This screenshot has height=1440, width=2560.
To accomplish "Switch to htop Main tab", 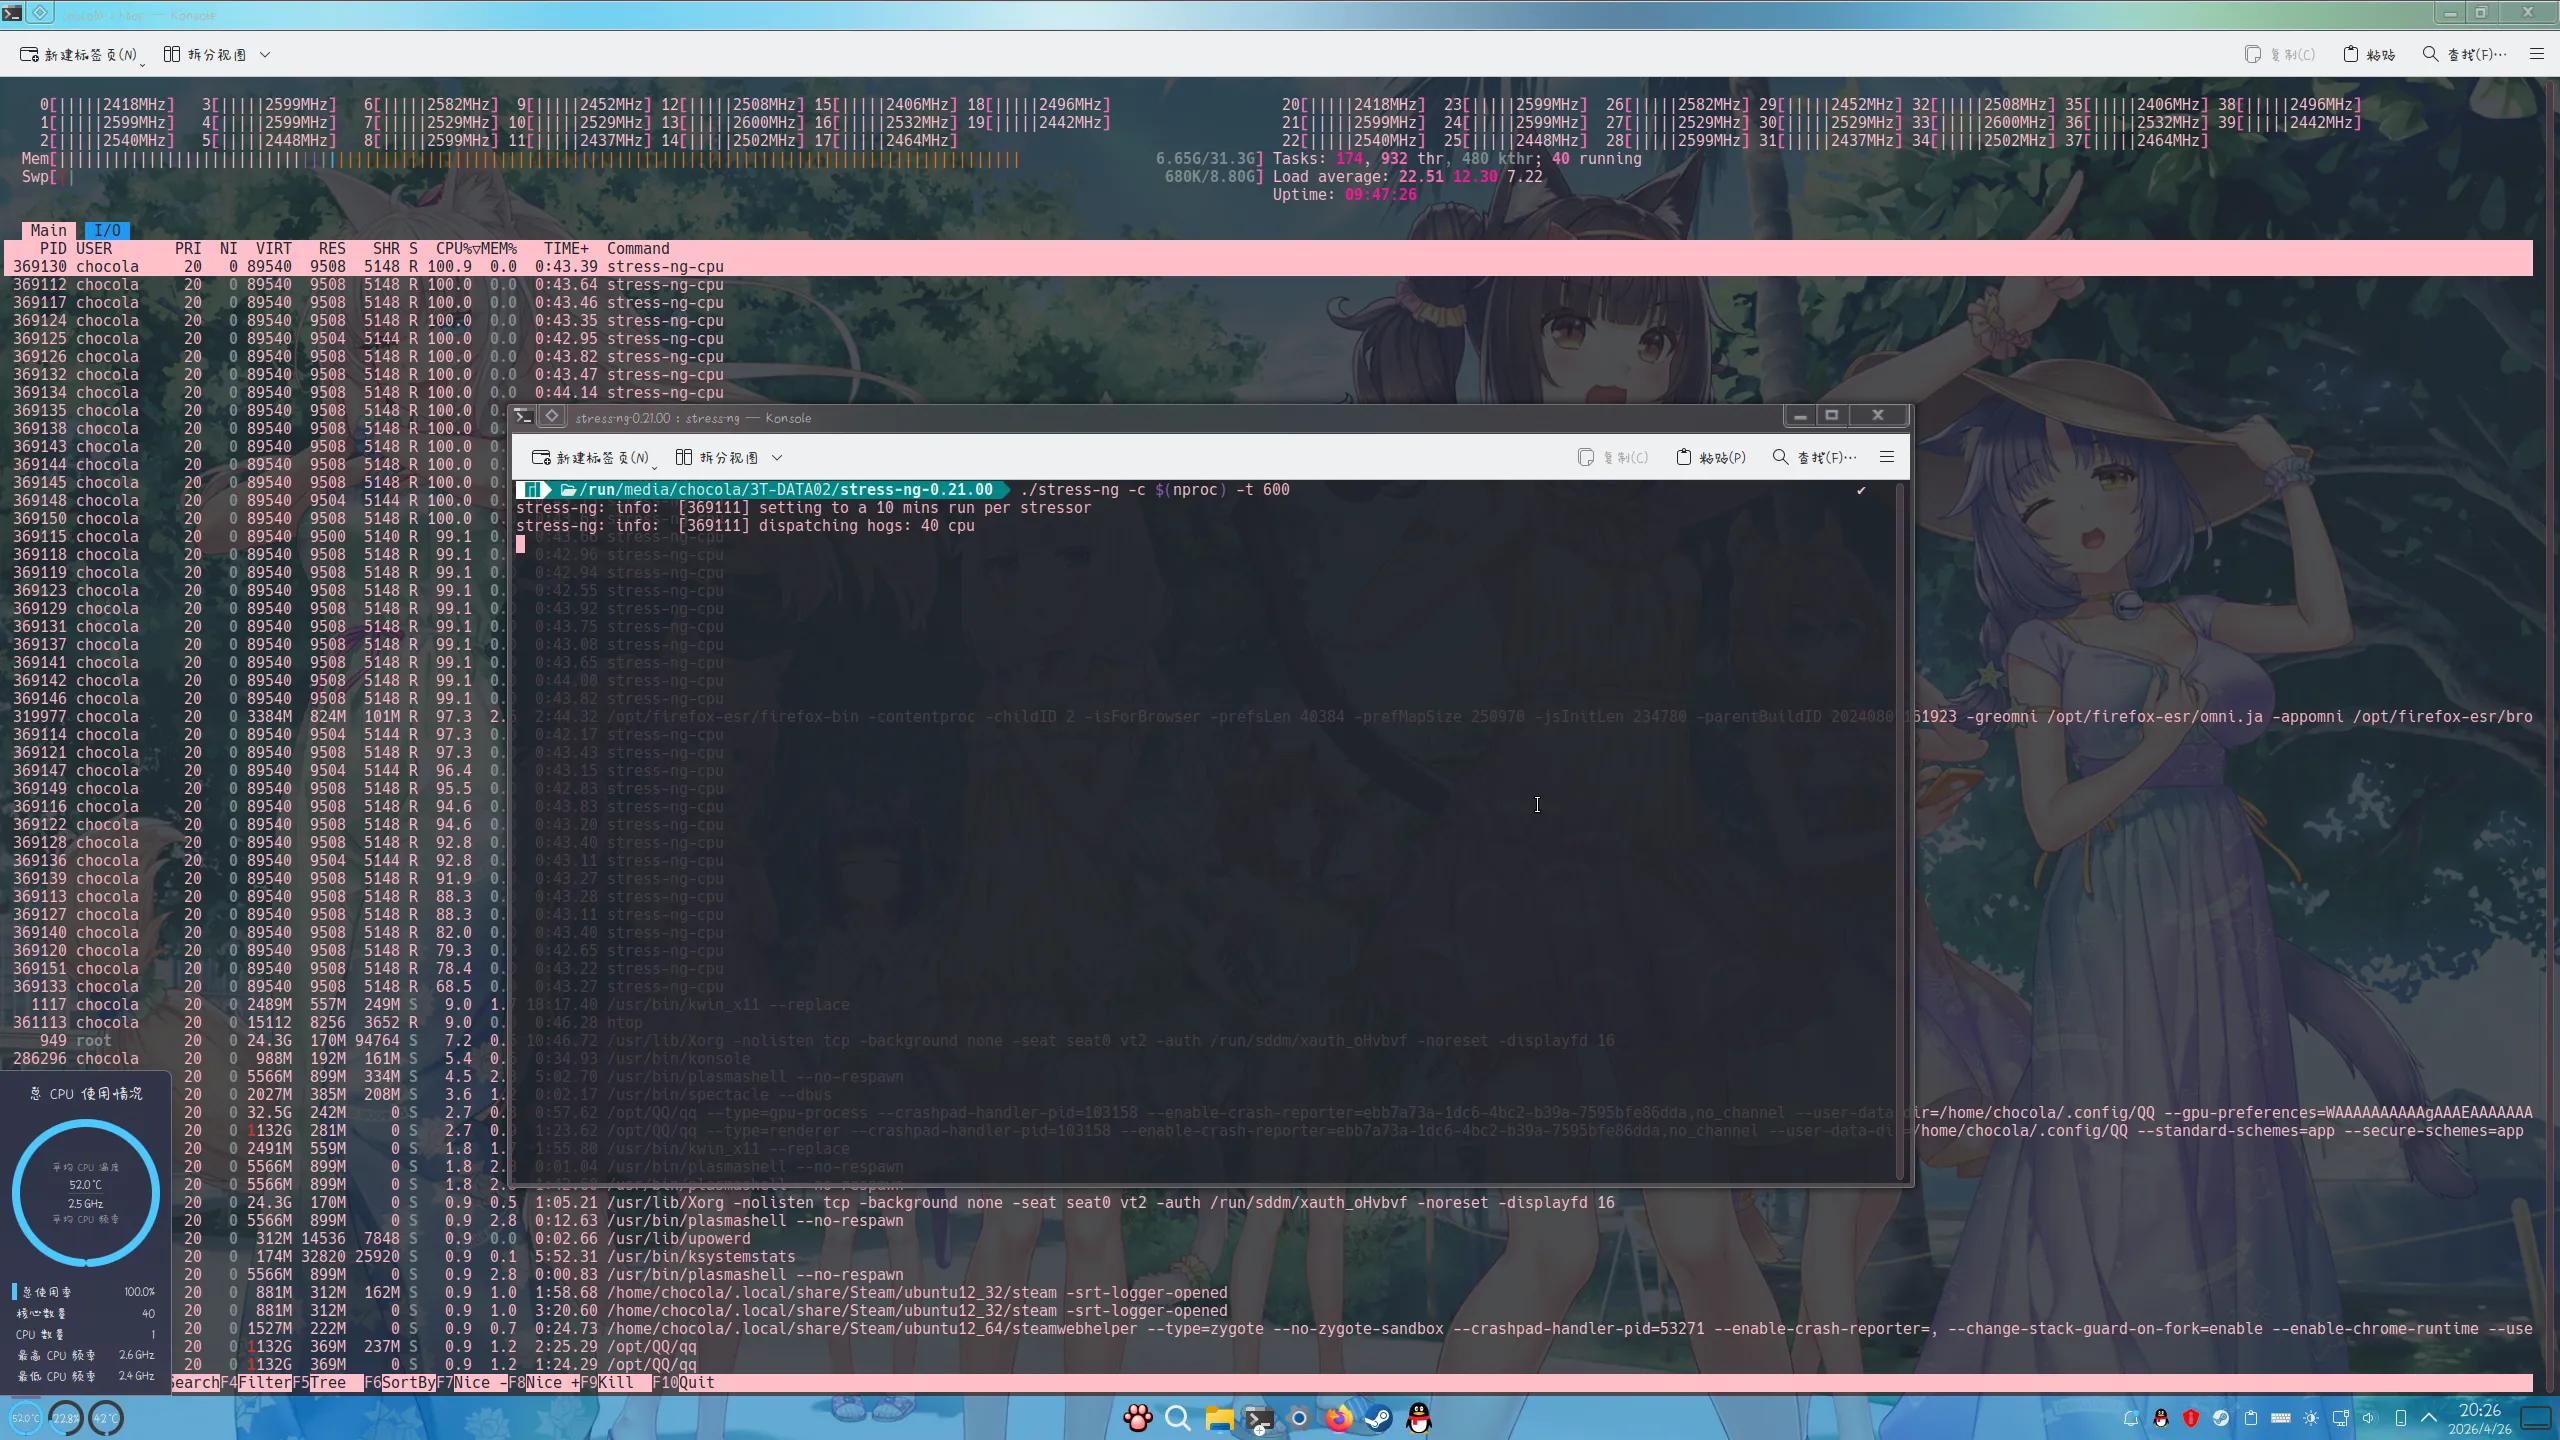I will click(48, 231).
